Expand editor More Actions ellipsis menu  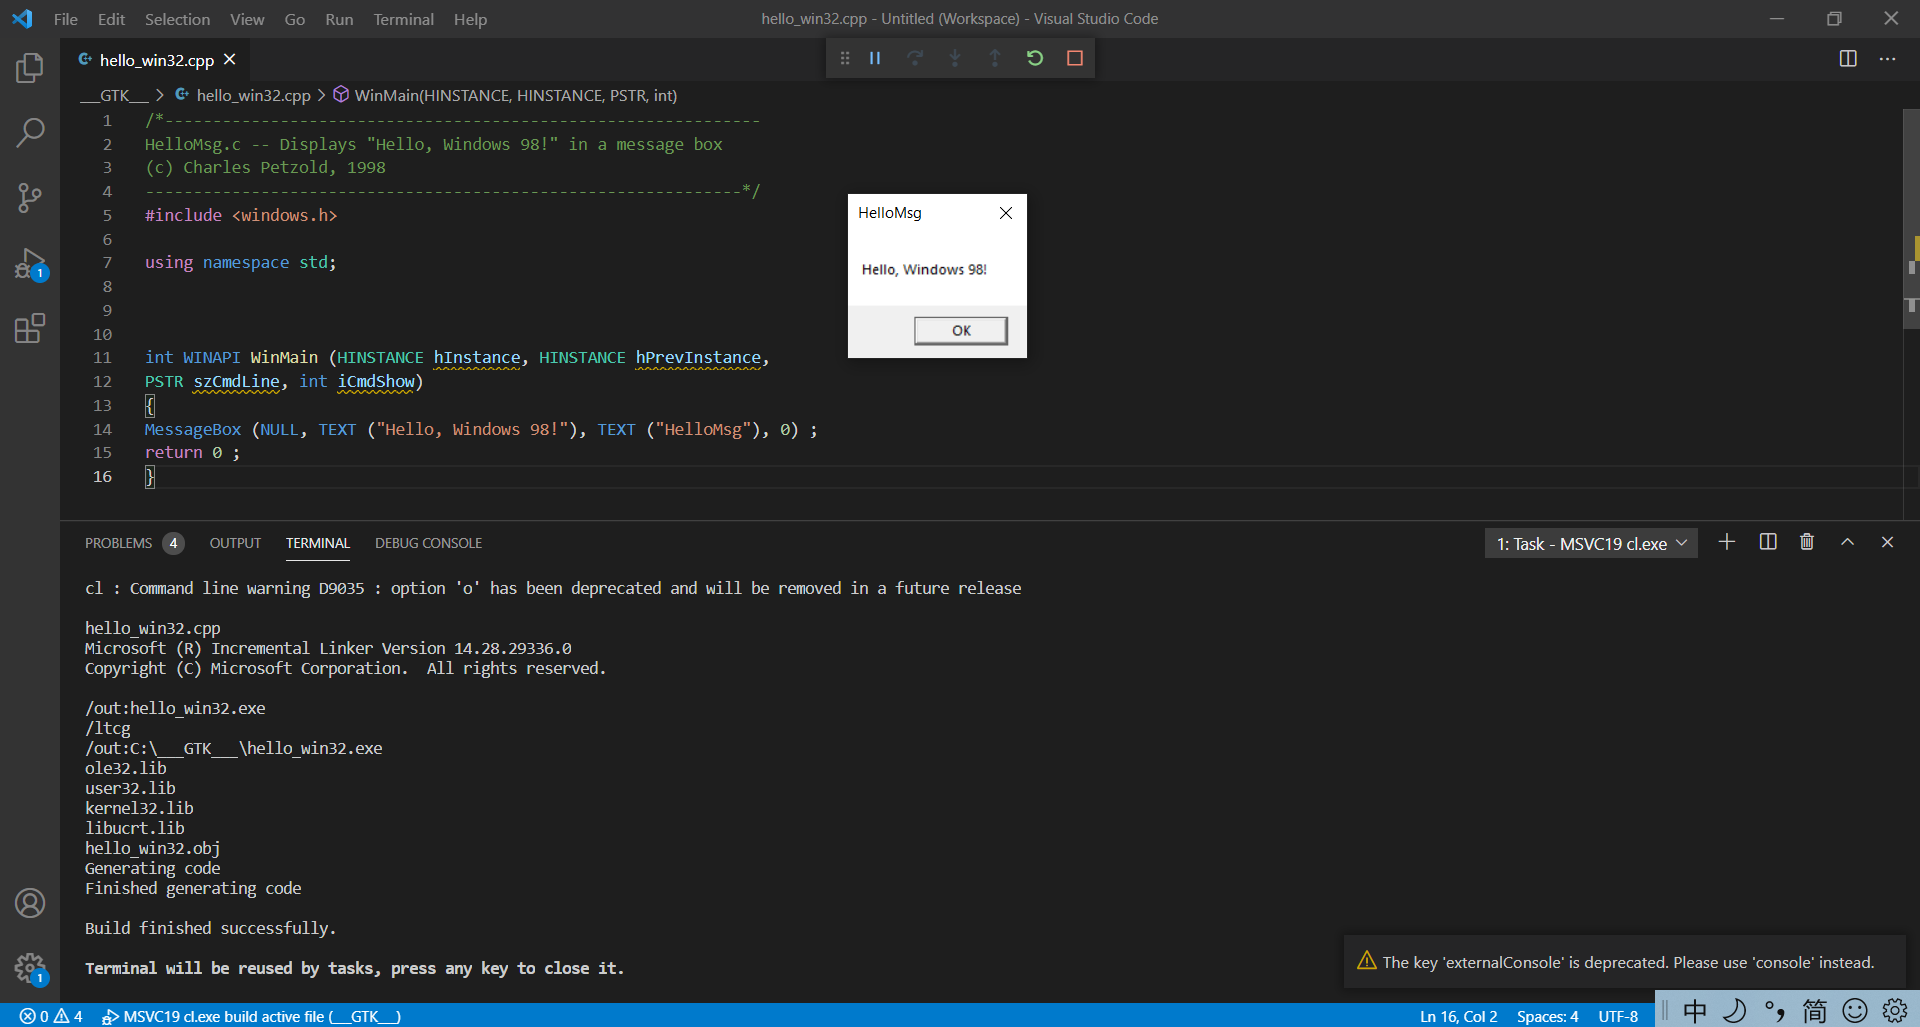[1887, 59]
